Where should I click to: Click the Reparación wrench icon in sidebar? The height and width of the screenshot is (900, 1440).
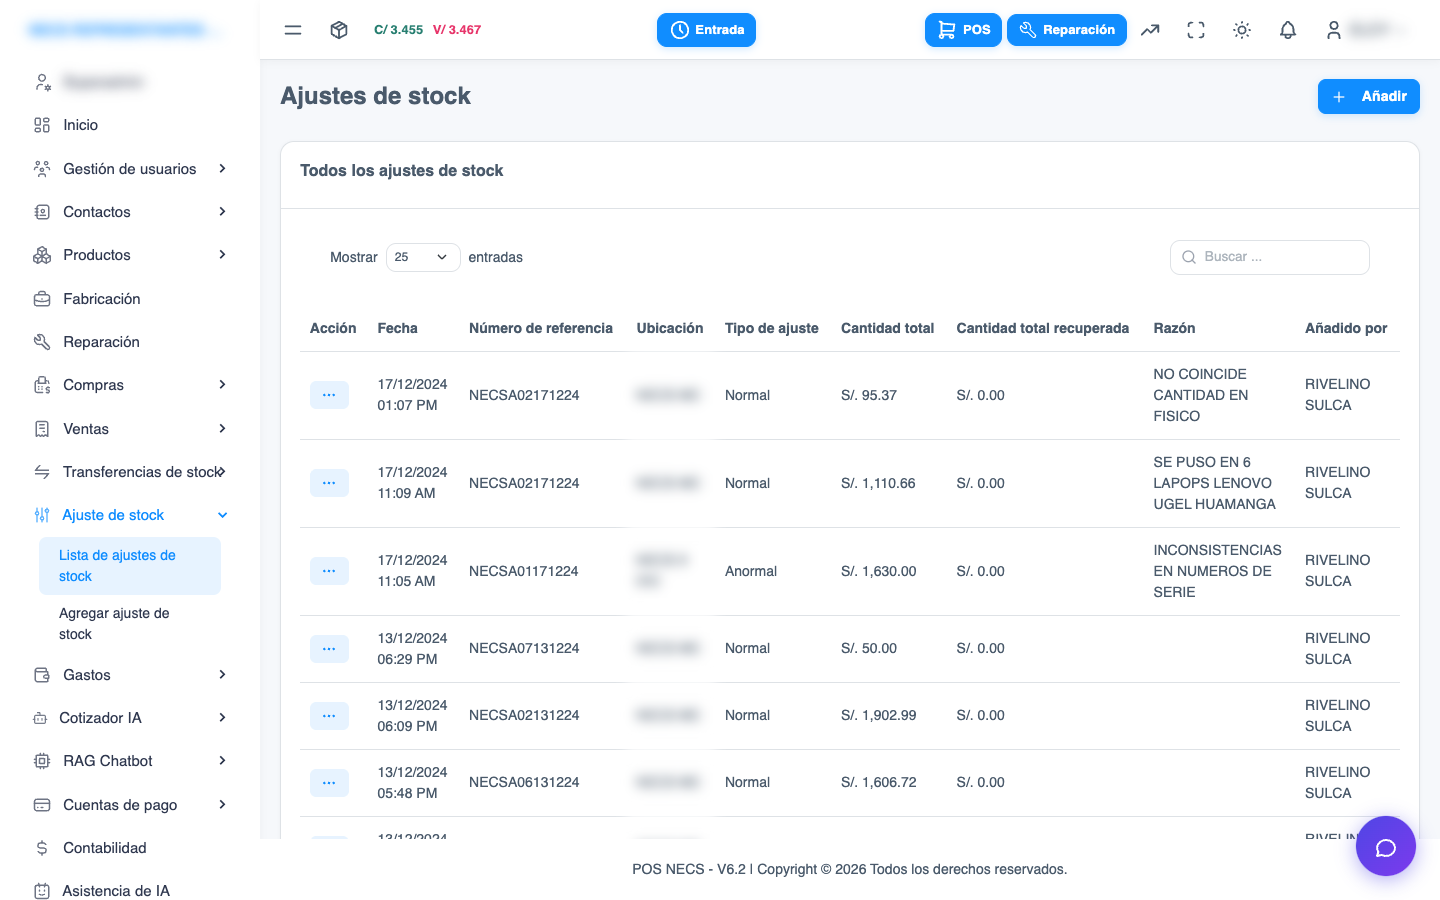(42, 342)
